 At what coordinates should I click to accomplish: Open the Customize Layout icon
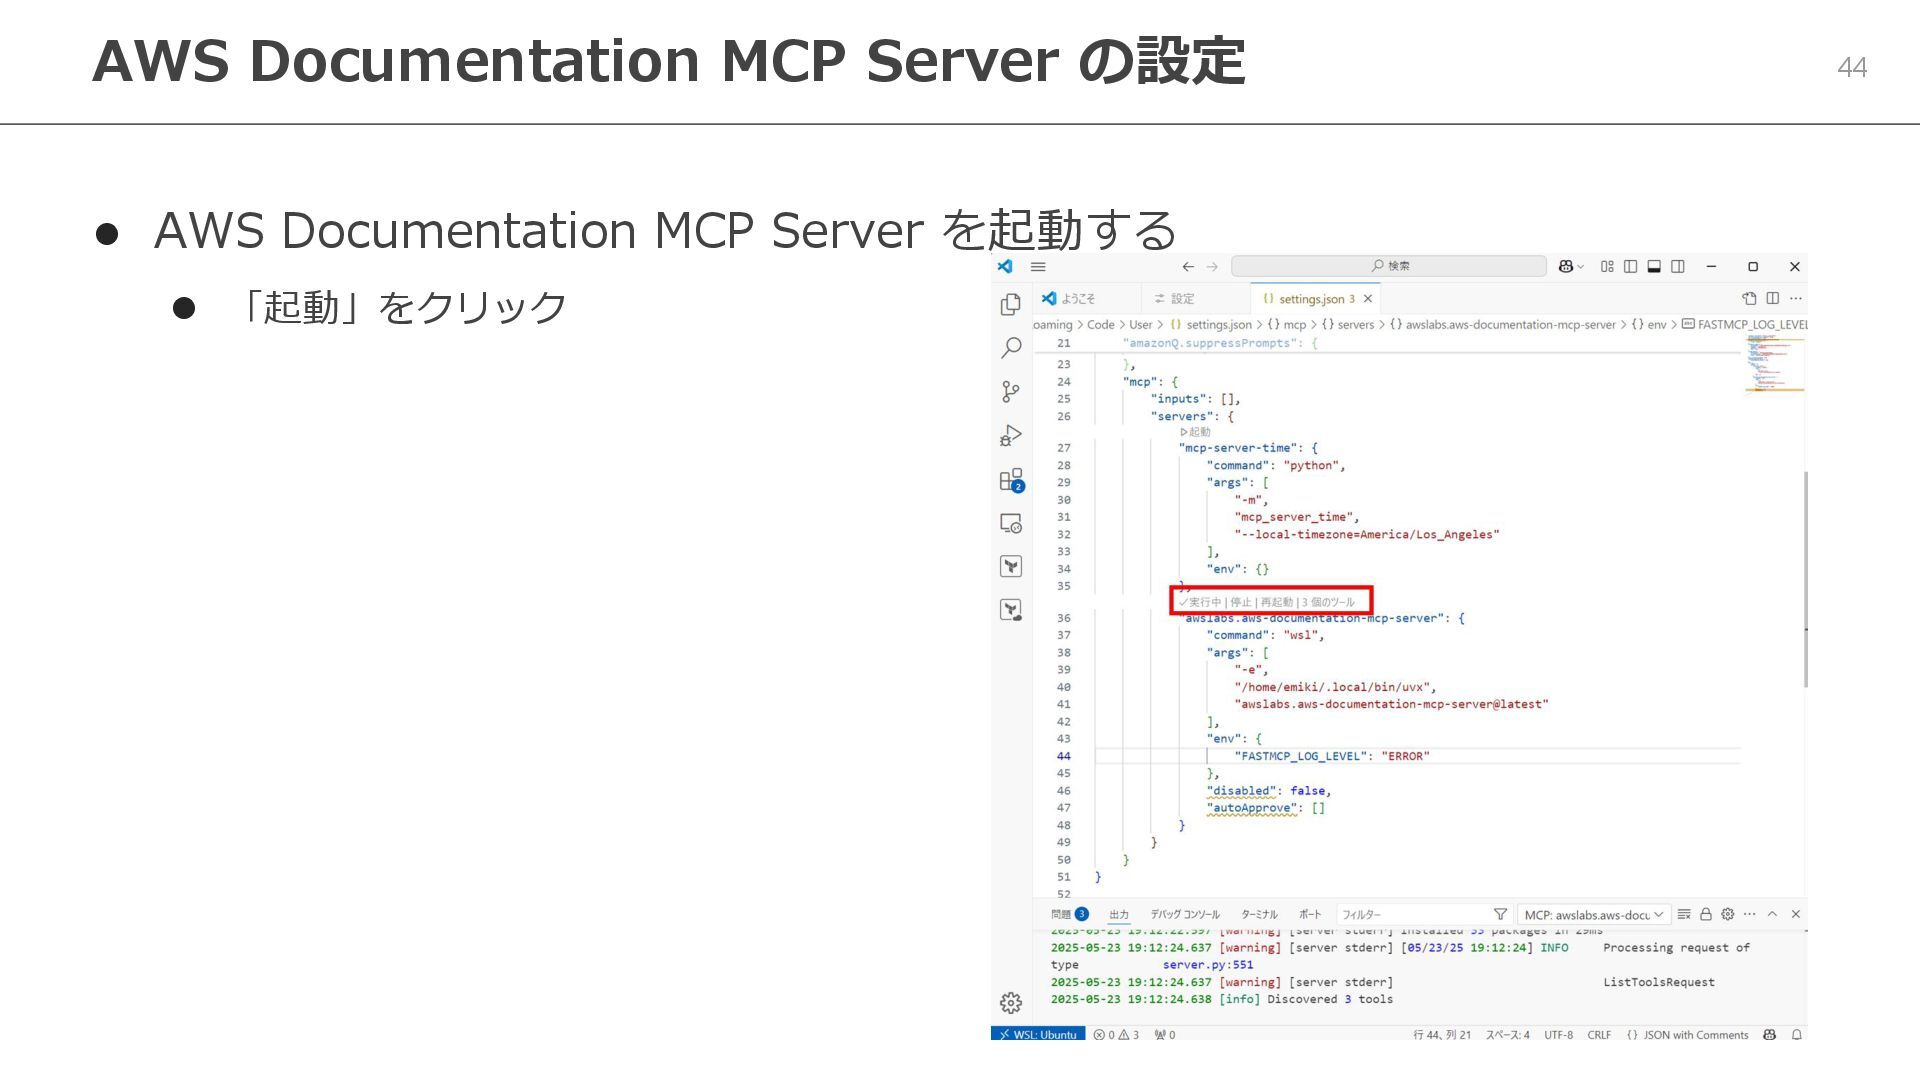click(1607, 267)
